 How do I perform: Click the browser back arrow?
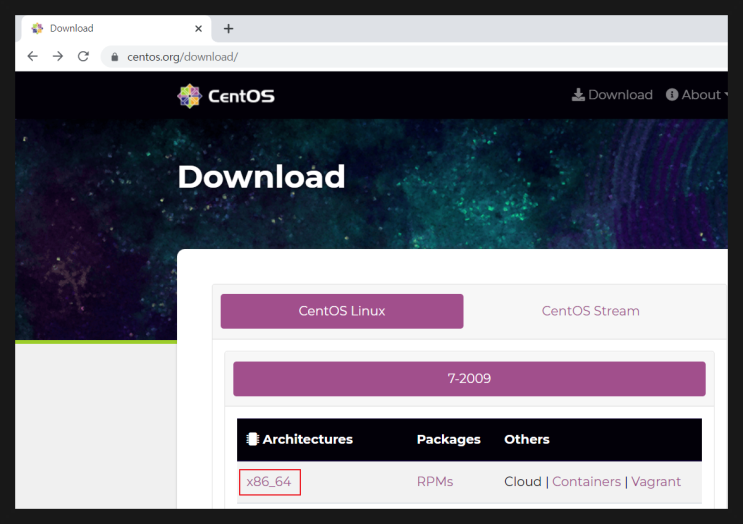pyautogui.click(x=32, y=56)
